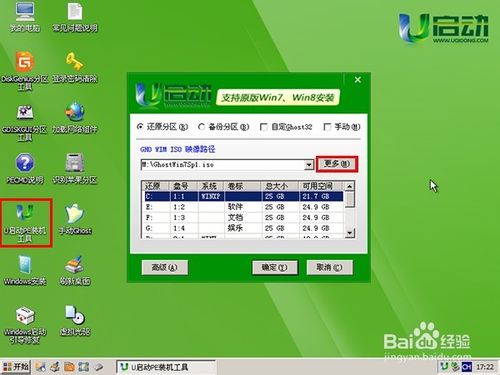Screen dimensions: 500x375
Task: Click the last quick launch icon
Action: click(x=98, y=367)
